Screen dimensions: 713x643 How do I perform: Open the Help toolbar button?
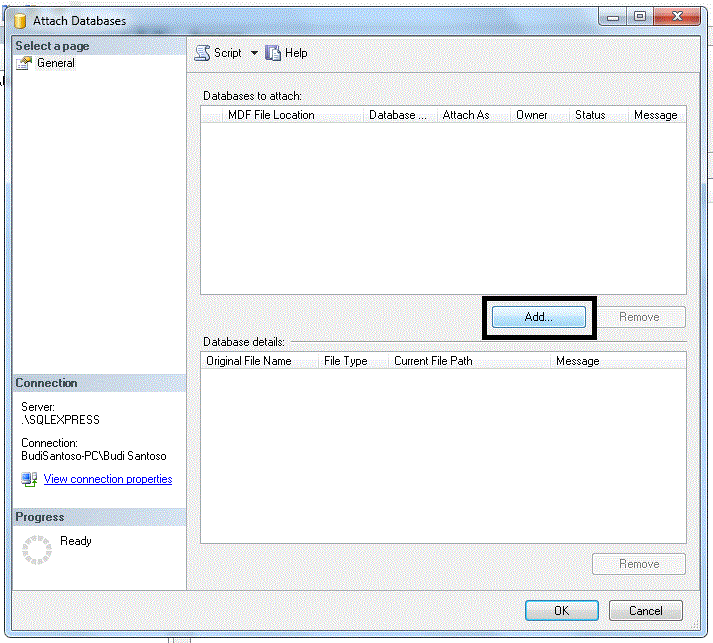(286, 53)
